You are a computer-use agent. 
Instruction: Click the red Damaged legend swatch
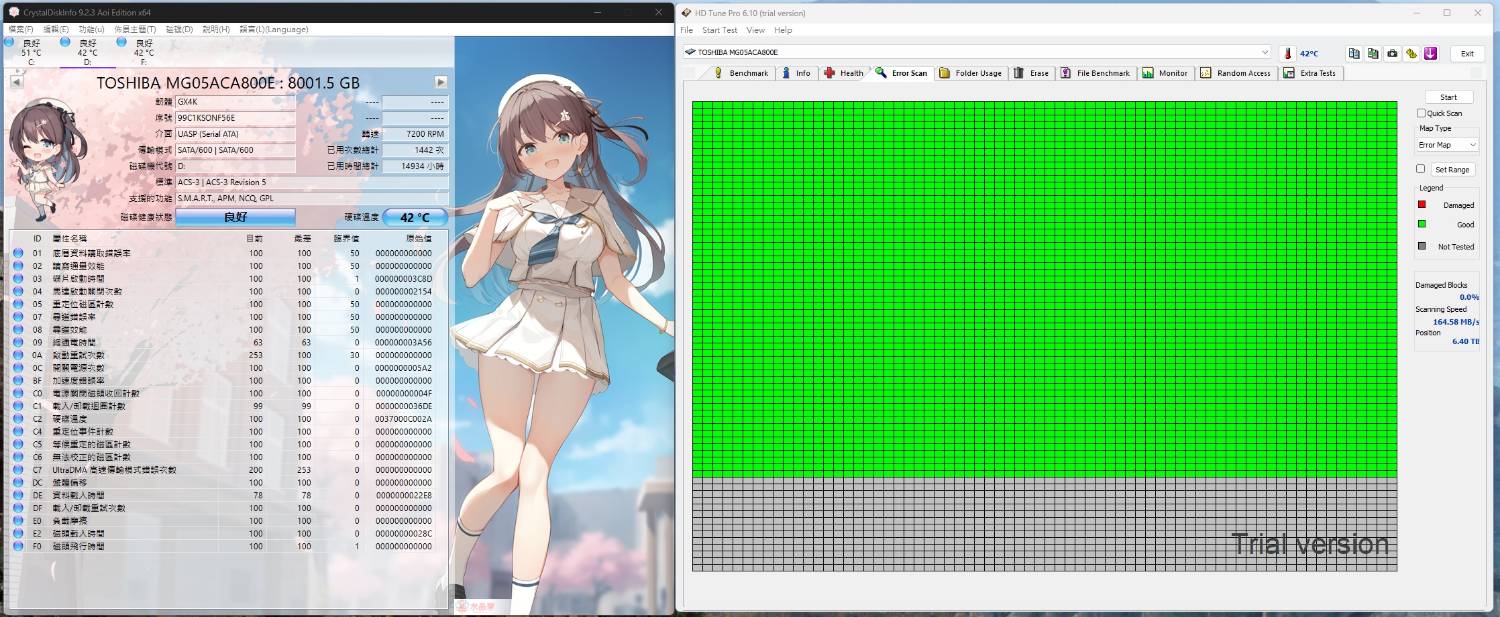[x=1421, y=205]
